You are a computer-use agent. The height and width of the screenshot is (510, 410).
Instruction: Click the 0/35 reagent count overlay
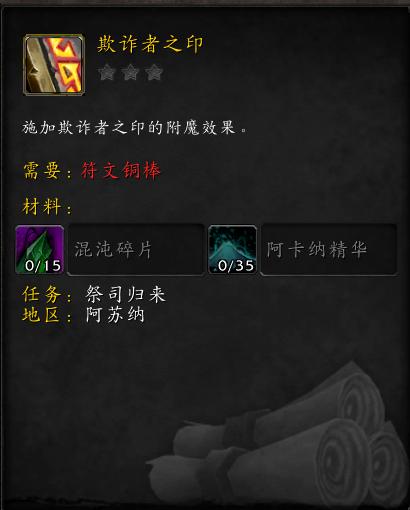236,266
